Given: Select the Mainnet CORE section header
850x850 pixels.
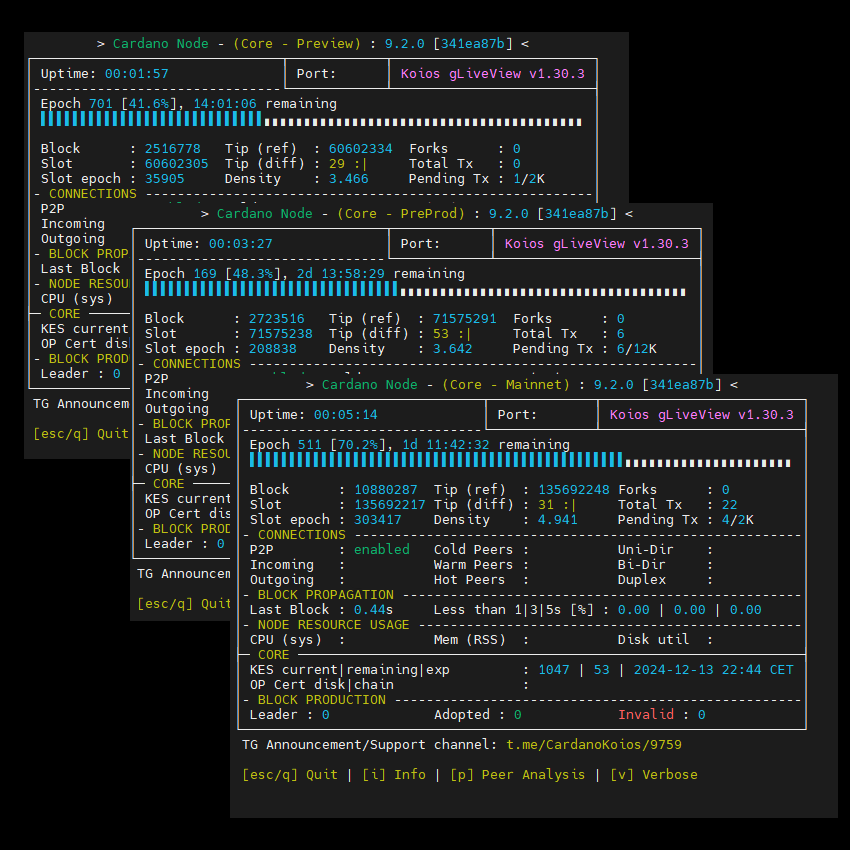Looking at the screenshot, I should click(x=274, y=655).
